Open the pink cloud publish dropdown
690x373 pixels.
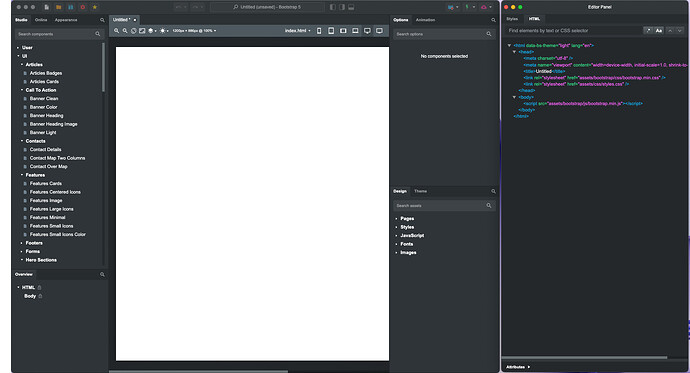pos(486,7)
